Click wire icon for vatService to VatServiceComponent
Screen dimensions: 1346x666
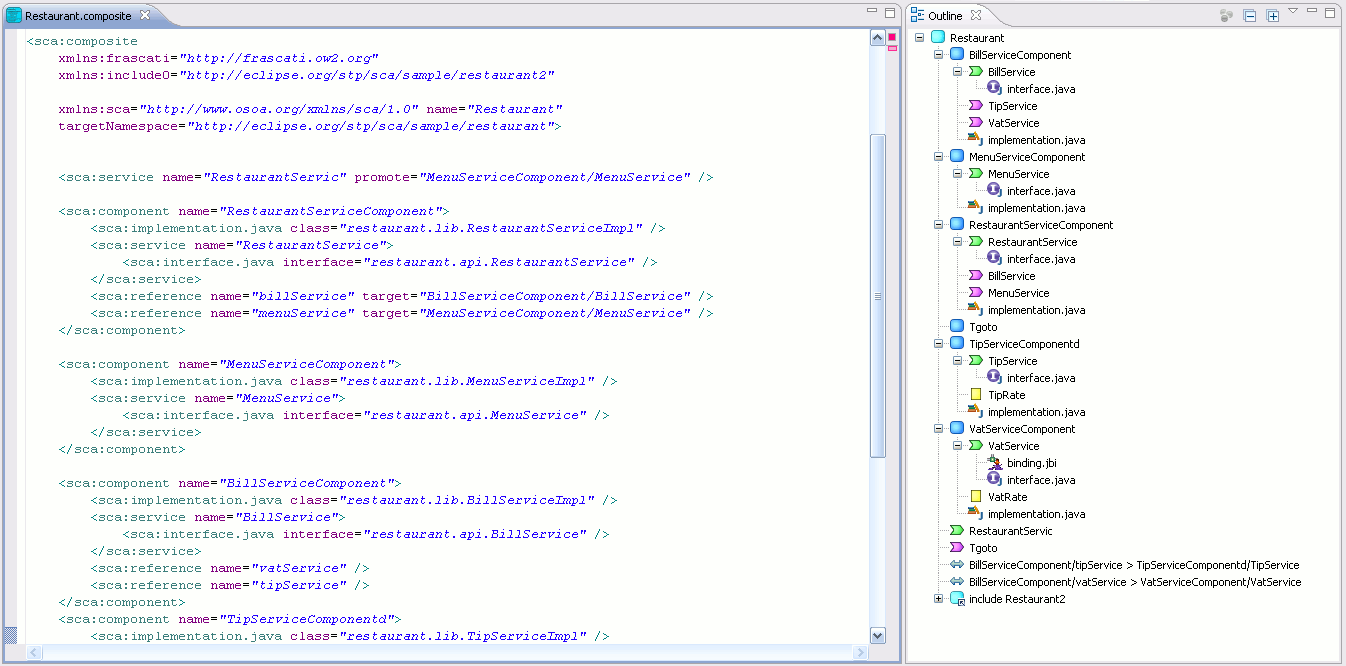pyautogui.click(x=957, y=582)
